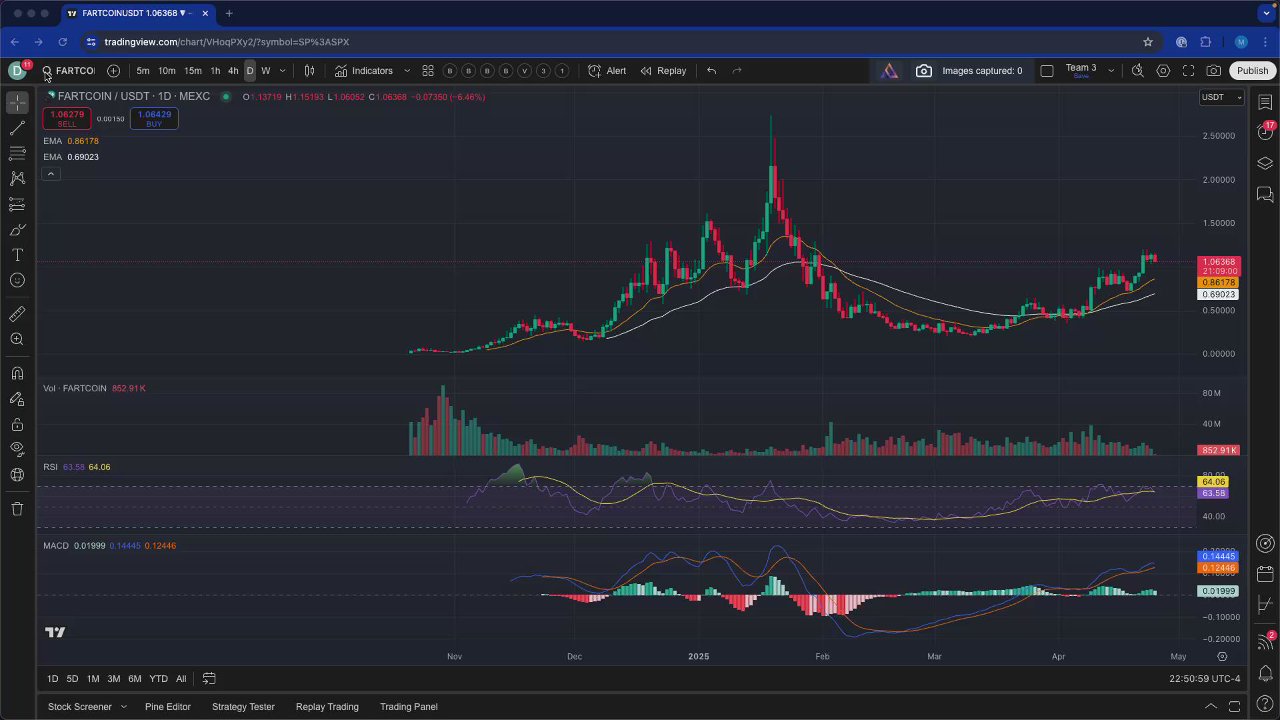Hide all drawings with the eye icon
This screenshot has height=720, width=1280.
click(x=17, y=449)
